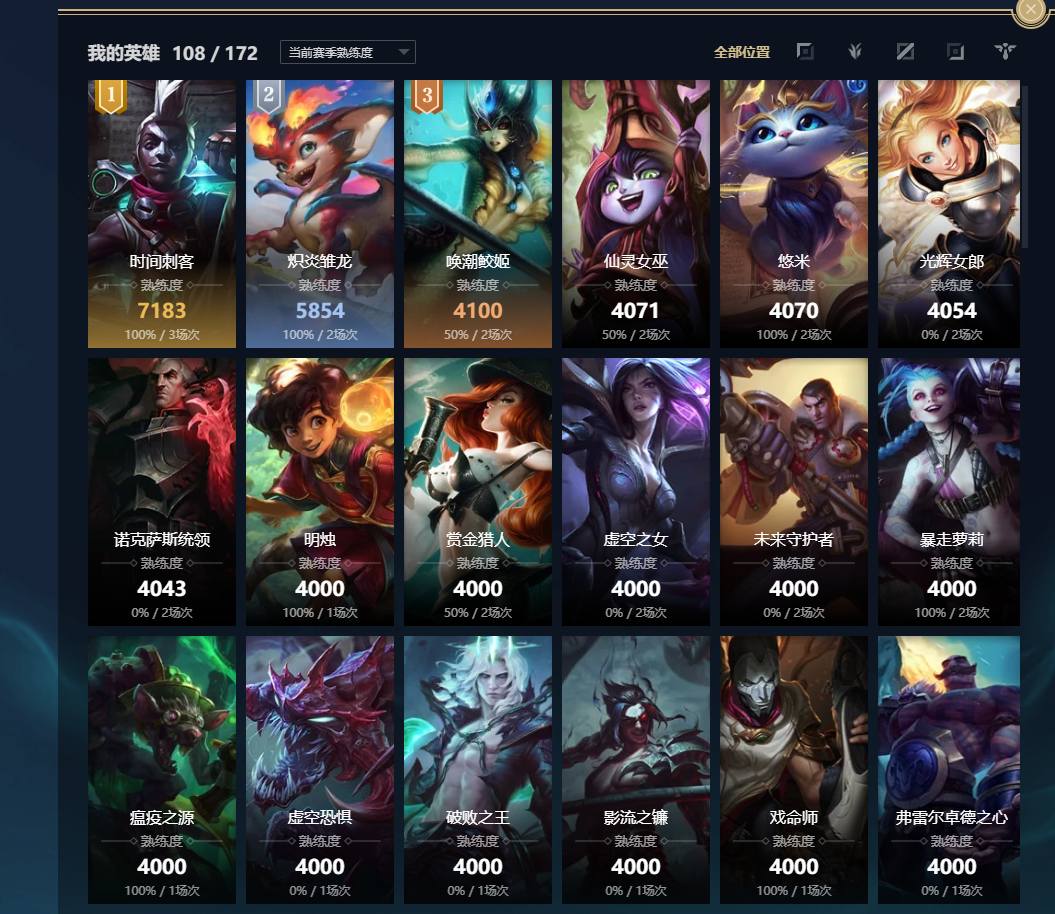The height and width of the screenshot is (914, 1055).
Task: Filter champions by Bottom lane icon
Action: coord(955,52)
